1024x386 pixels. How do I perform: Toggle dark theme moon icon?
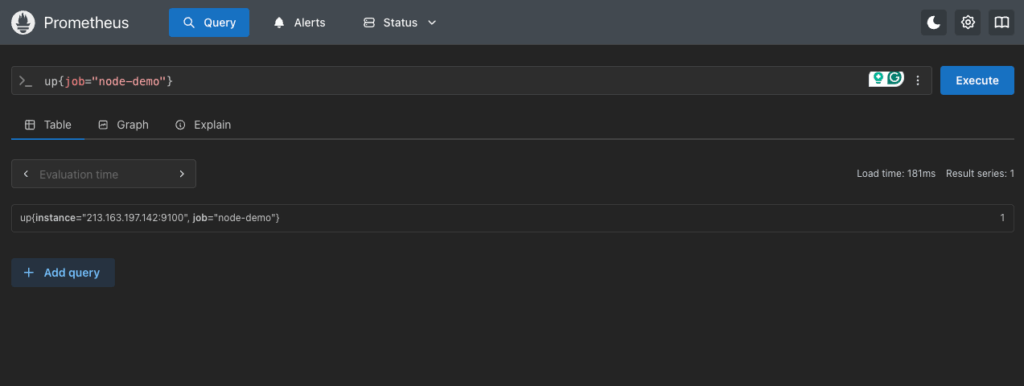[x=934, y=23]
